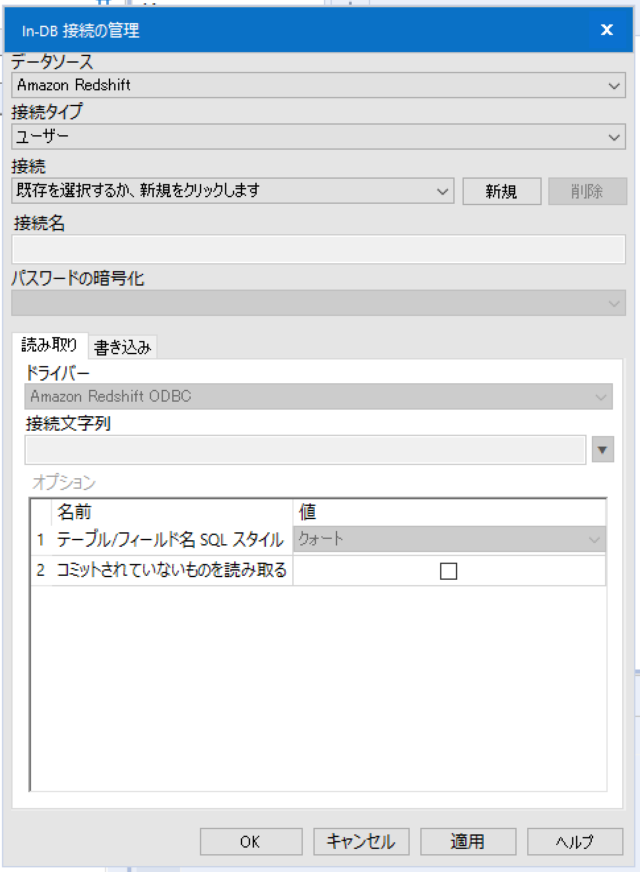Confirm with the OK button
Image resolution: width=640 pixels, height=872 pixels.
pyautogui.click(x=251, y=841)
